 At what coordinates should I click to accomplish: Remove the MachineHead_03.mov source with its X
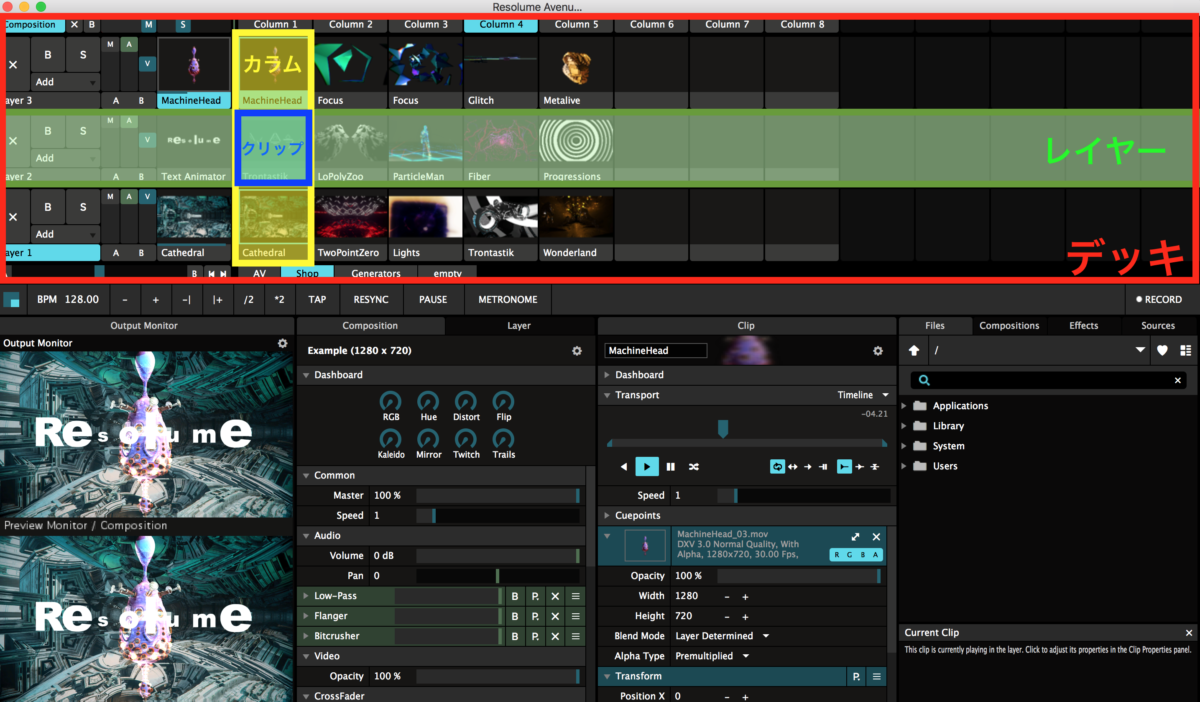(x=876, y=537)
